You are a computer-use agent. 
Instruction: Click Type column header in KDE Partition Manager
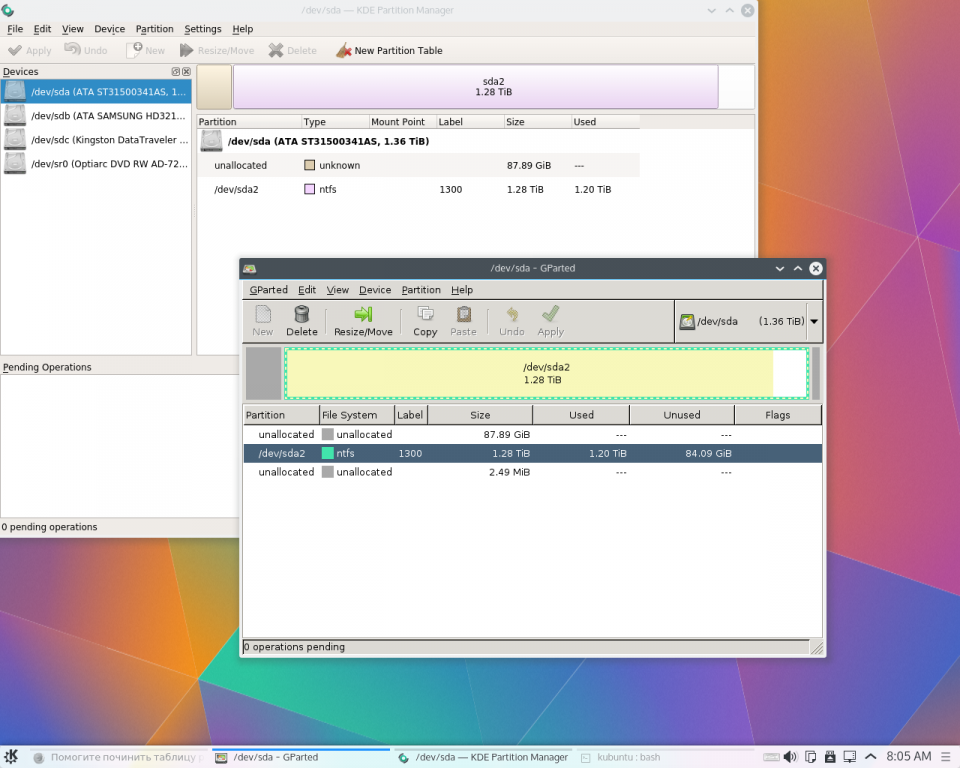pyautogui.click(x=336, y=122)
